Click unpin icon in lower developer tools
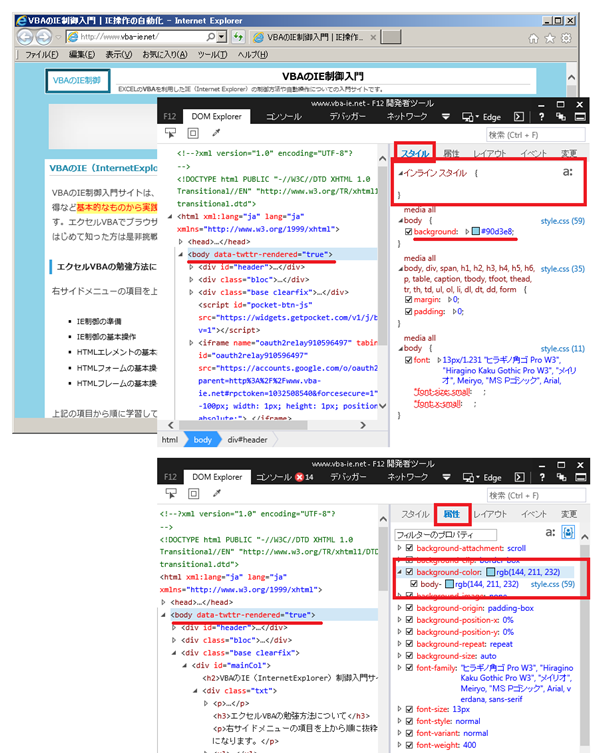The width and height of the screenshot is (600, 753). pos(561,477)
